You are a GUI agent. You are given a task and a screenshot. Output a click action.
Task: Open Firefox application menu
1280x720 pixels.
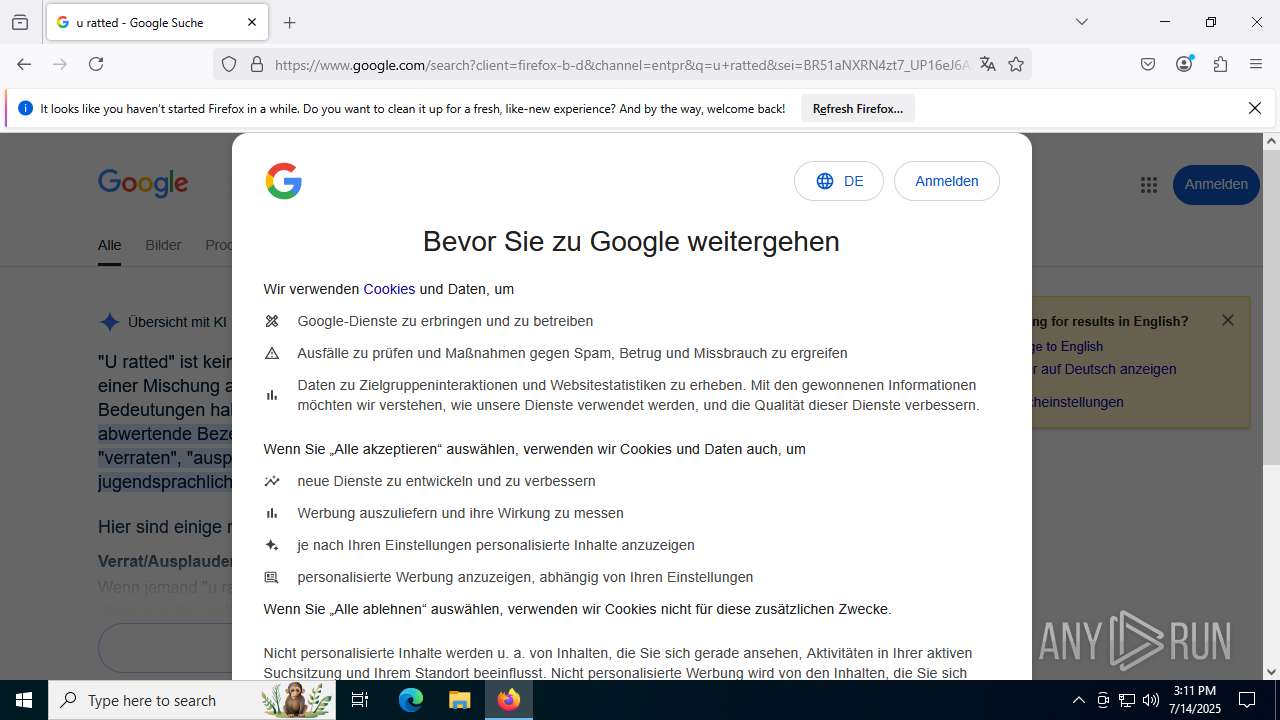tap(1256, 64)
